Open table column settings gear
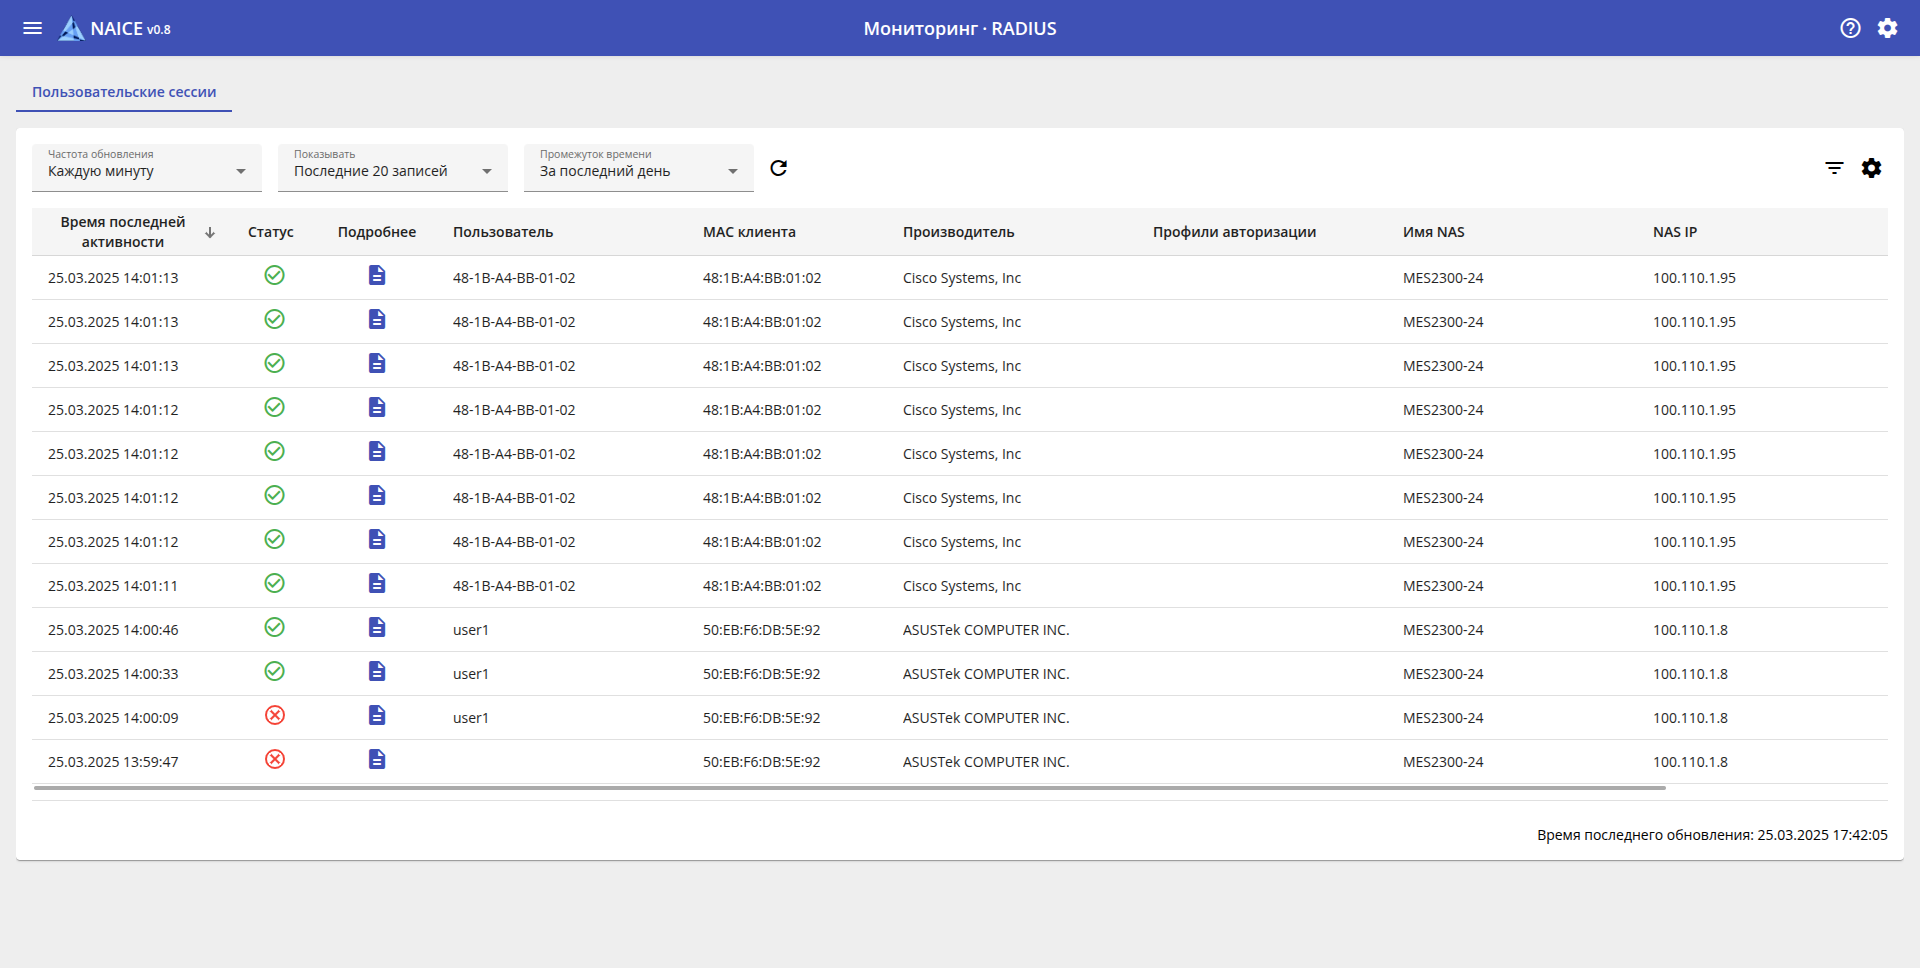 [x=1871, y=168]
